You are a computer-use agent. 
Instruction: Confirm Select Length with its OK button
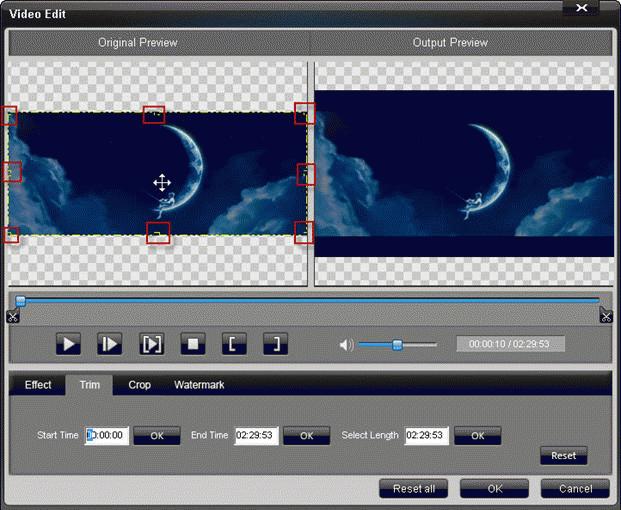coord(477,436)
